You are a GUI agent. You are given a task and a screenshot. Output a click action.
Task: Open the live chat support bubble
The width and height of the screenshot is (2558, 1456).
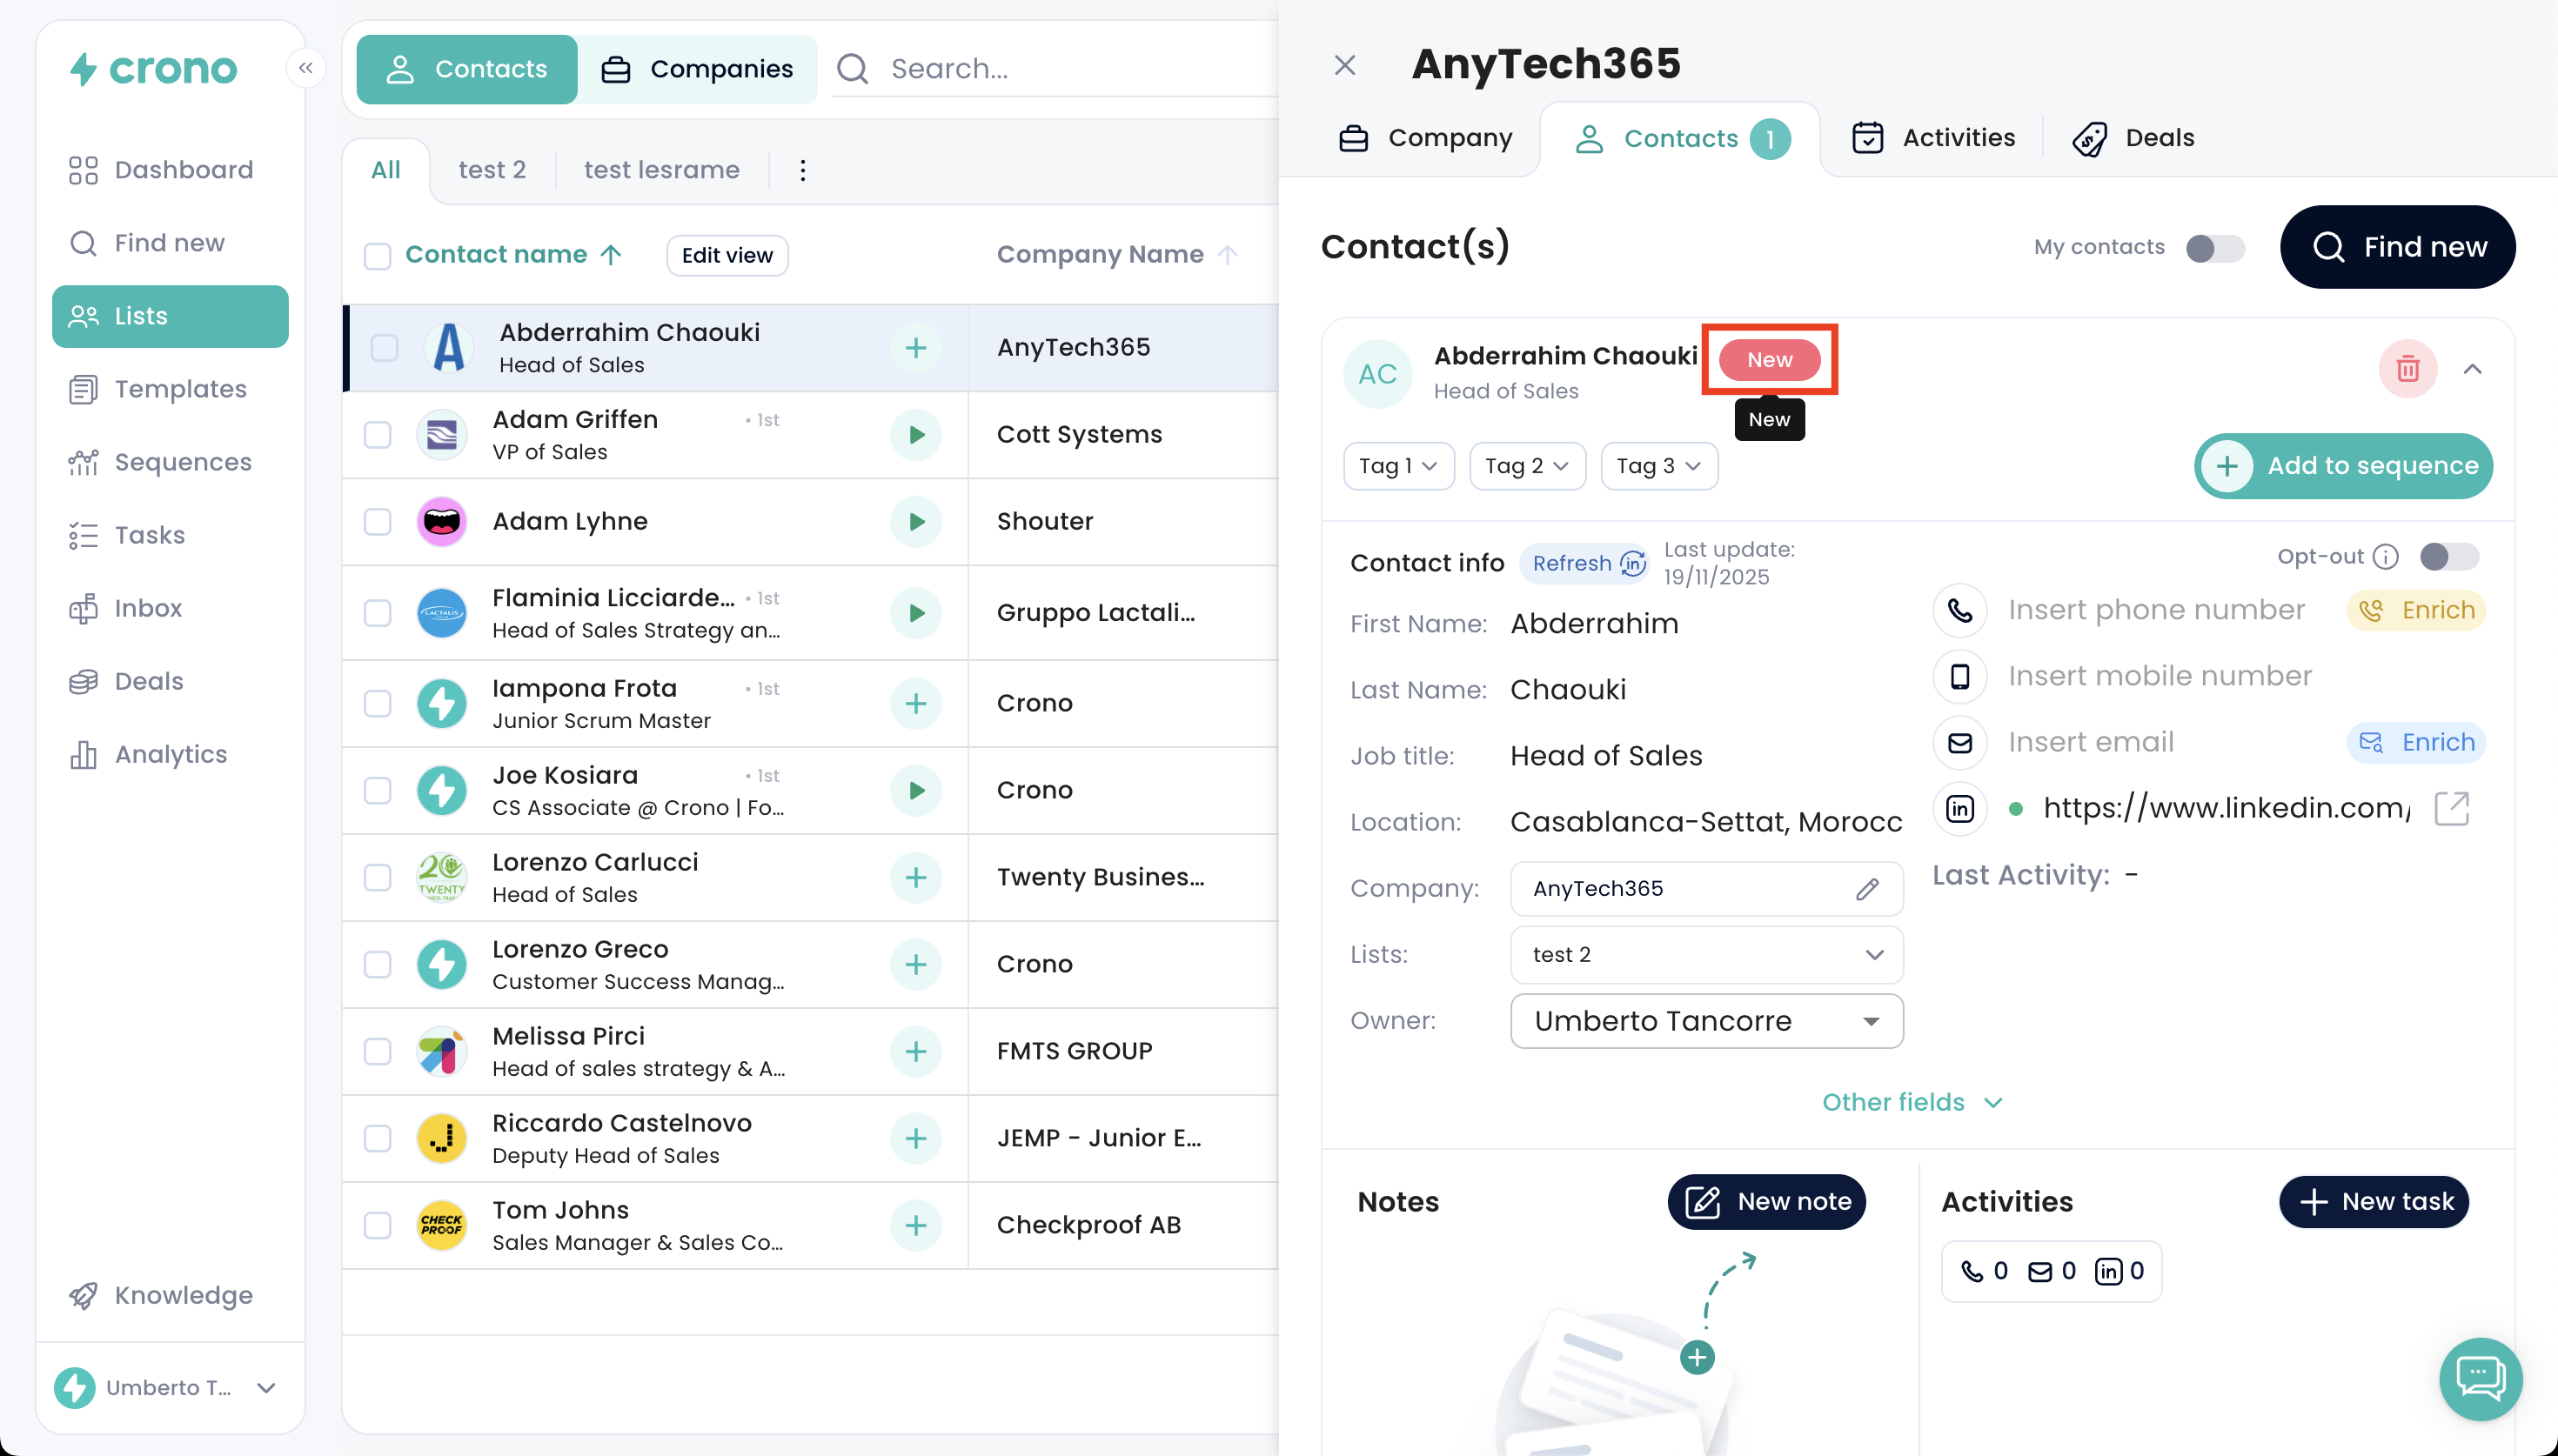tap(2480, 1378)
